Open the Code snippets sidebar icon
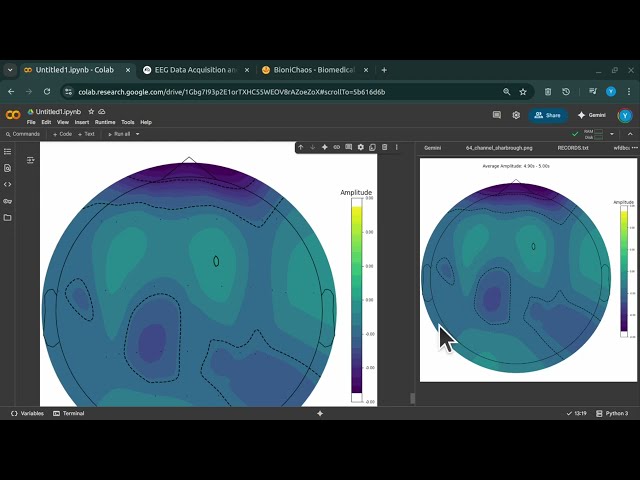 pos(7,184)
